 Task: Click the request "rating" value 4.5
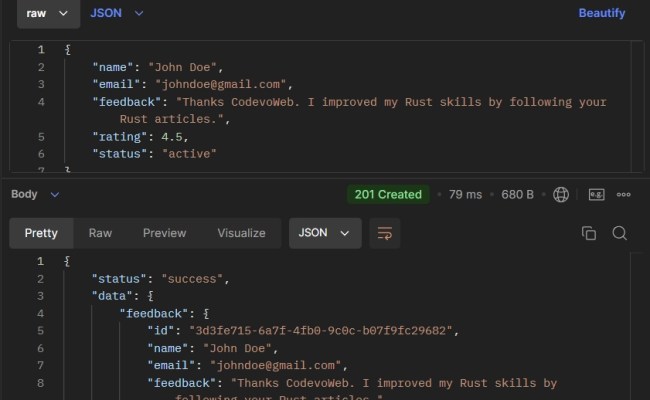pos(172,137)
